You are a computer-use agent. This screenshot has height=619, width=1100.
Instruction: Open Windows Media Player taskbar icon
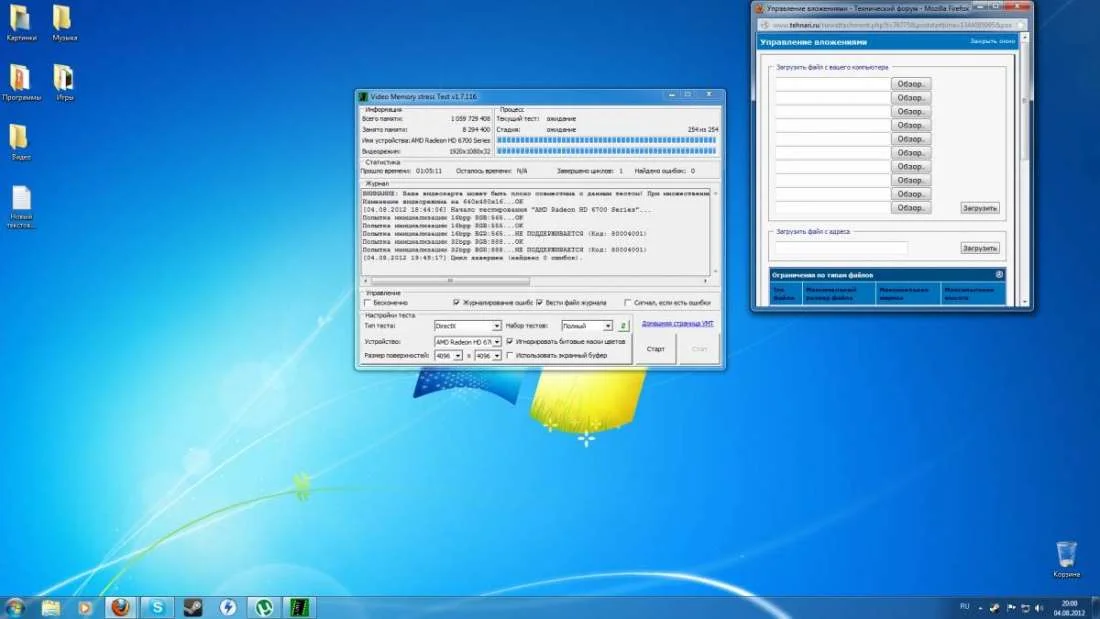(x=84, y=607)
